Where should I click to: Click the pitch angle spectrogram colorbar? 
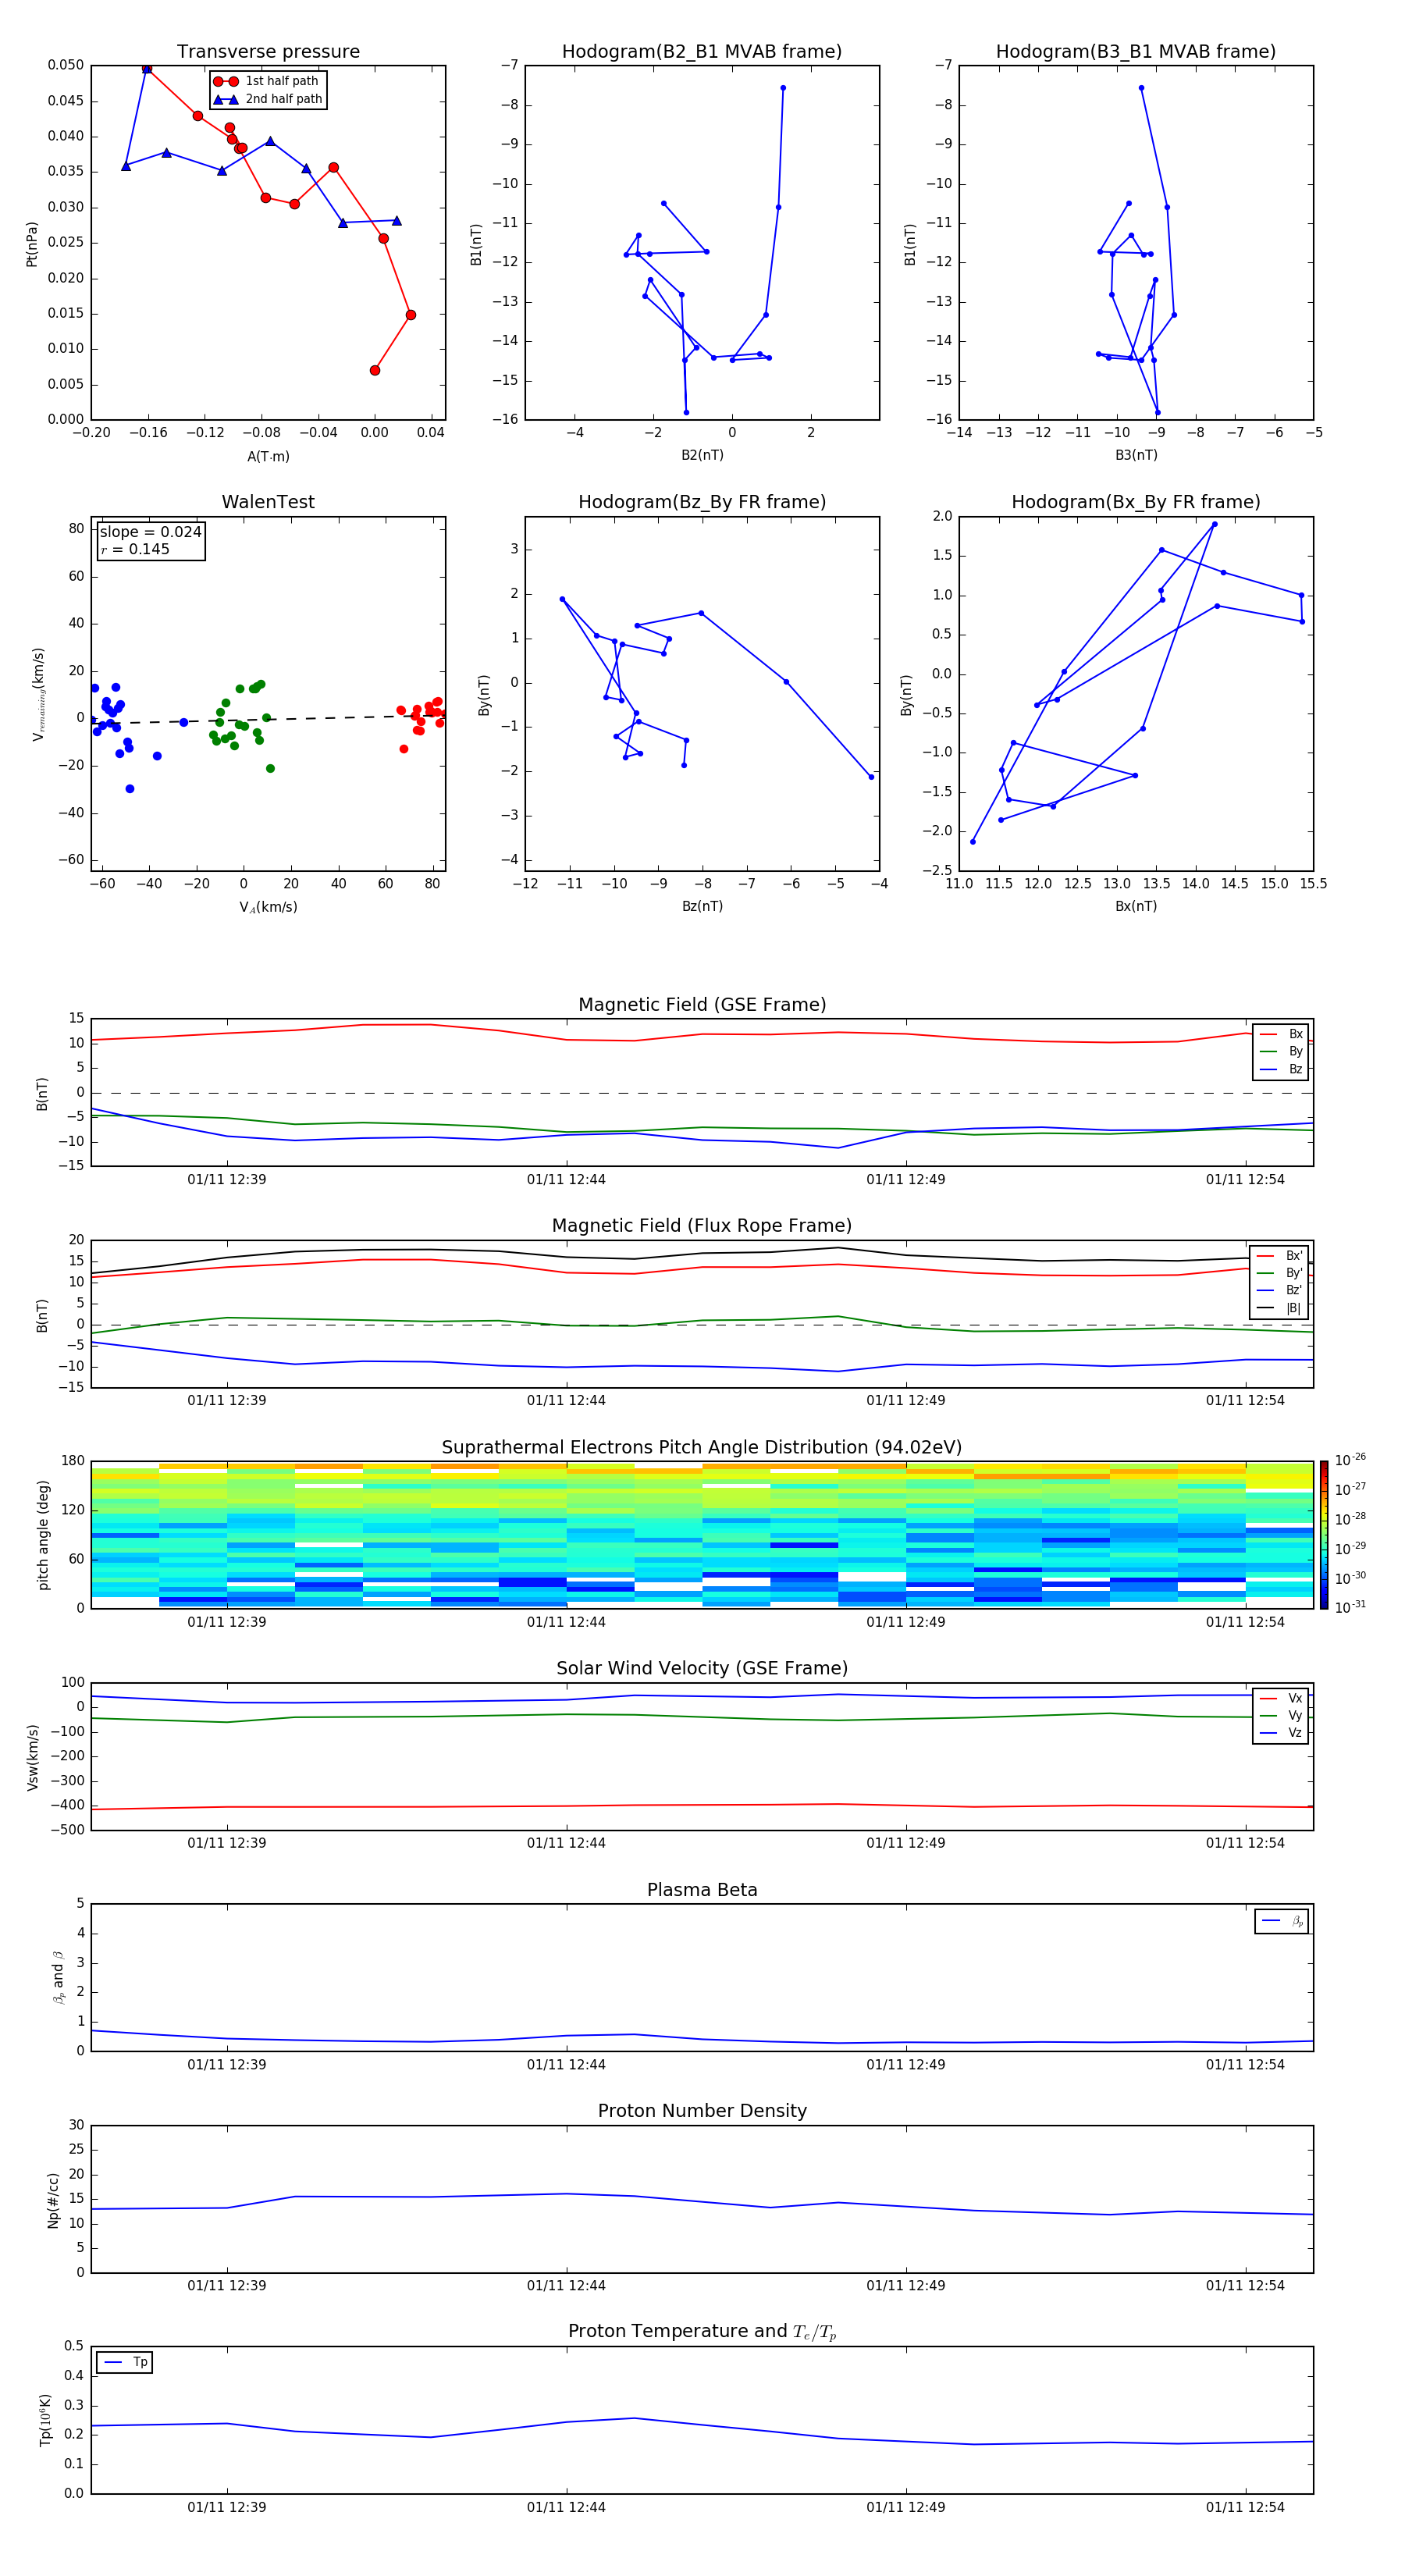[1323, 1535]
